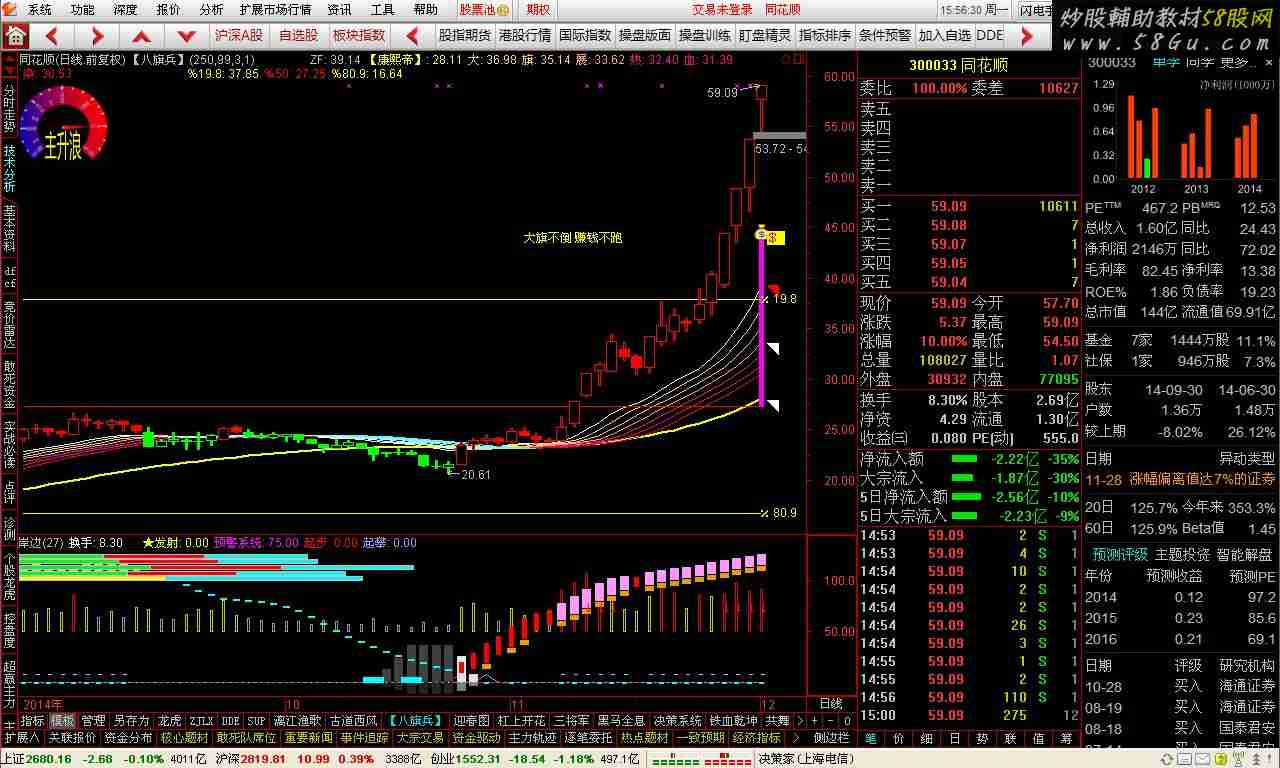
Task: Open the 核心题材 bottom tab
Action: point(184,737)
